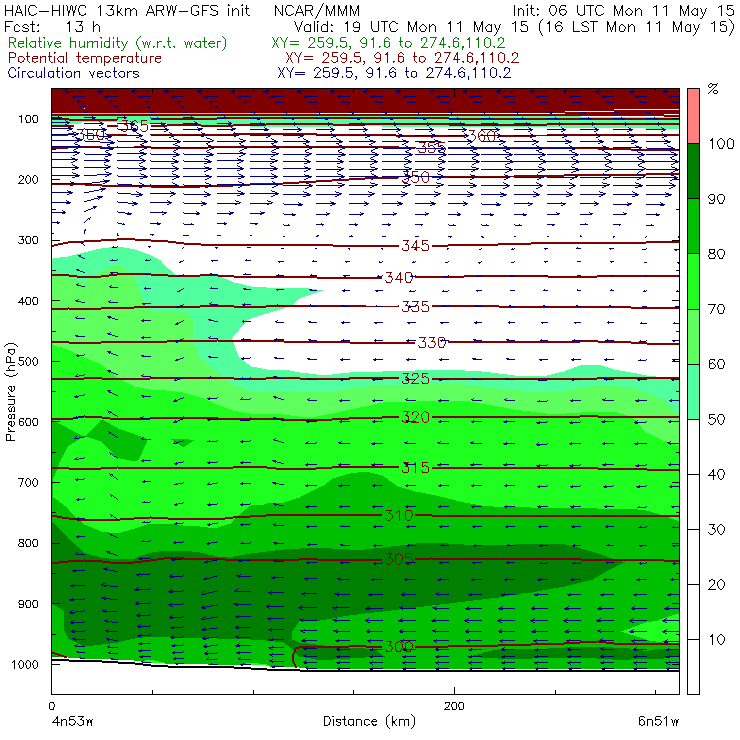Click the '350' potential temperature contour label
Image resolution: width=740 pixels, height=740 pixels.
coord(416,177)
